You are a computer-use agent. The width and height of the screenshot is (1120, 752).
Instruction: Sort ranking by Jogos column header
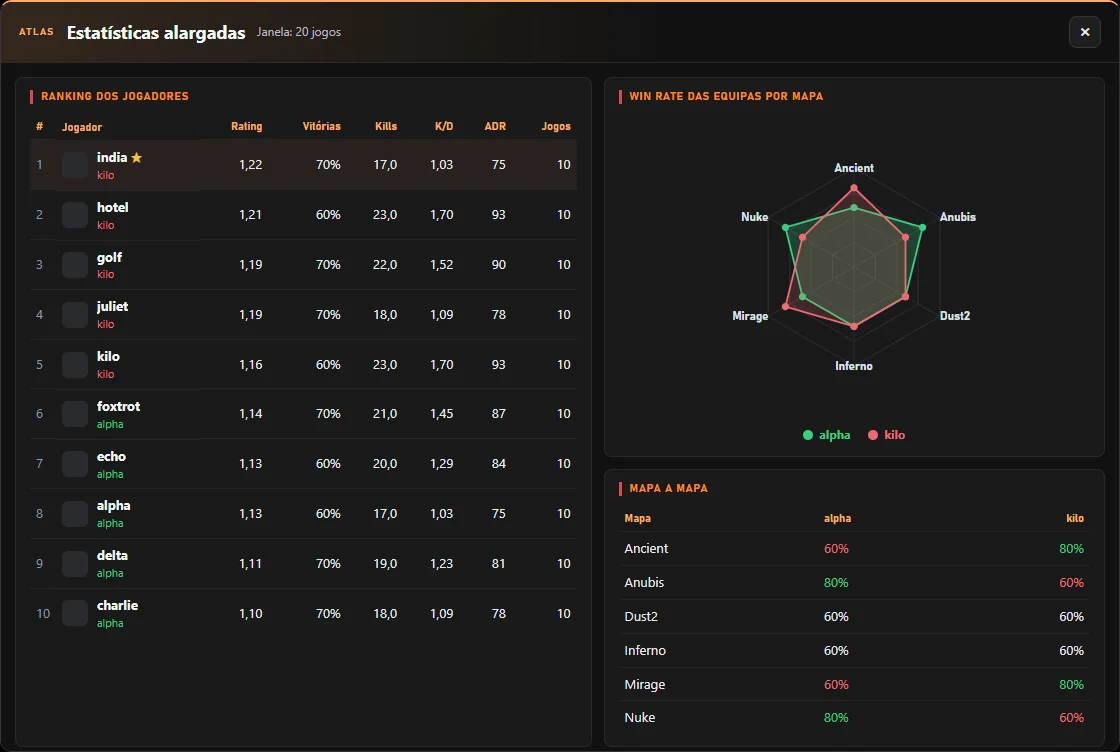point(556,126)
